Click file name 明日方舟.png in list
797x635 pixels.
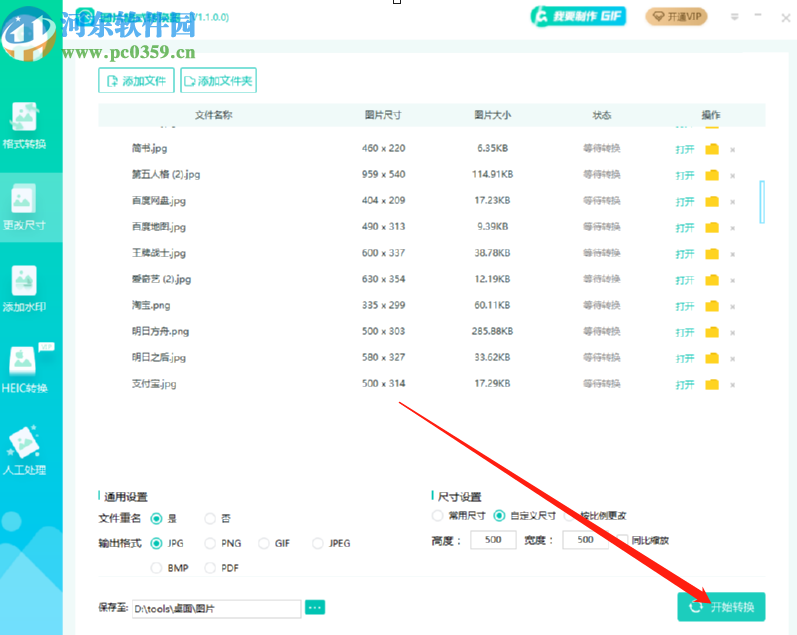(161, 331)
